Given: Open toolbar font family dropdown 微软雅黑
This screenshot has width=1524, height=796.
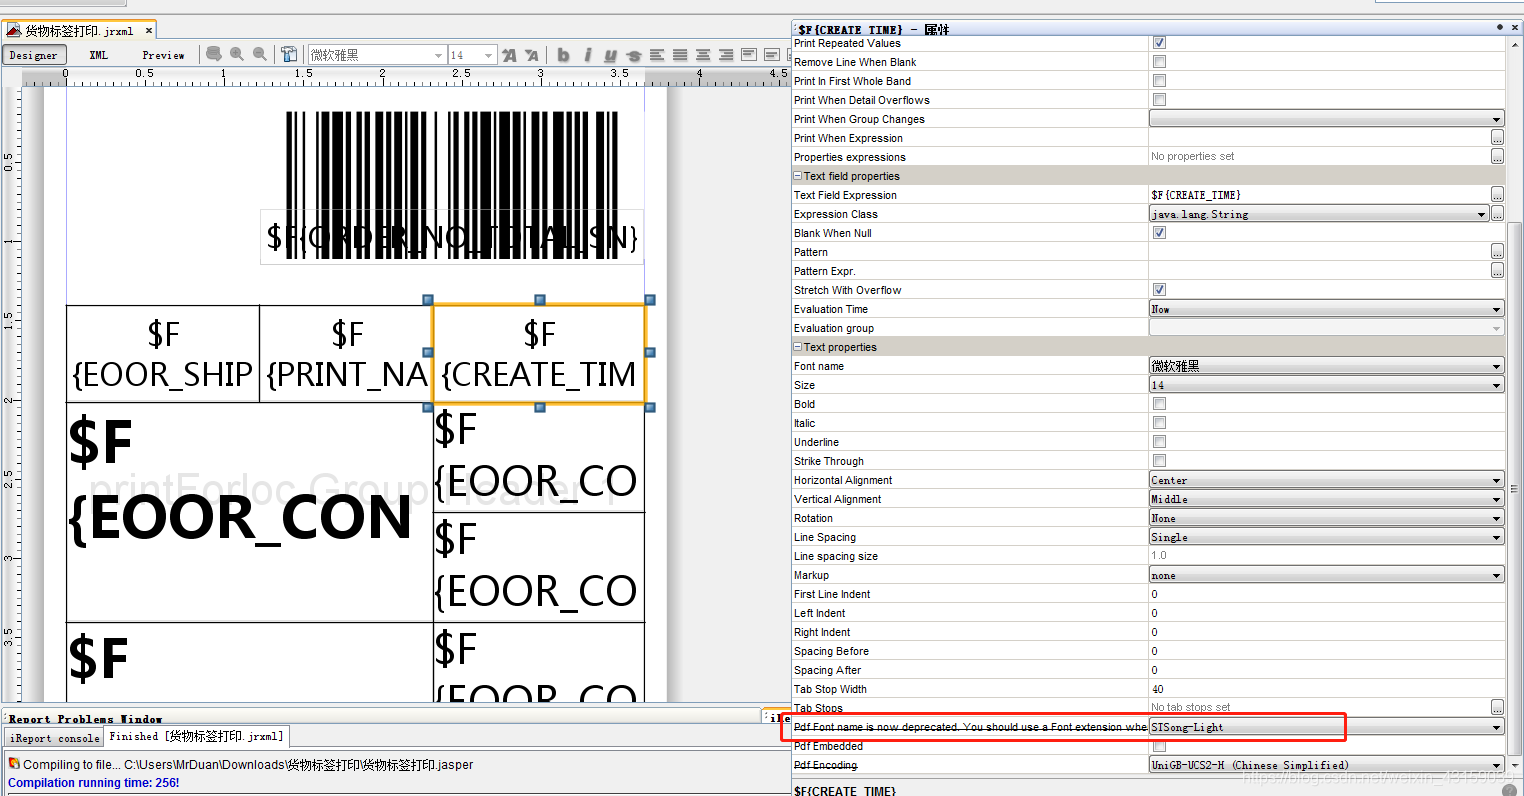Looking at the screenshot, I should tap(376, 55).
